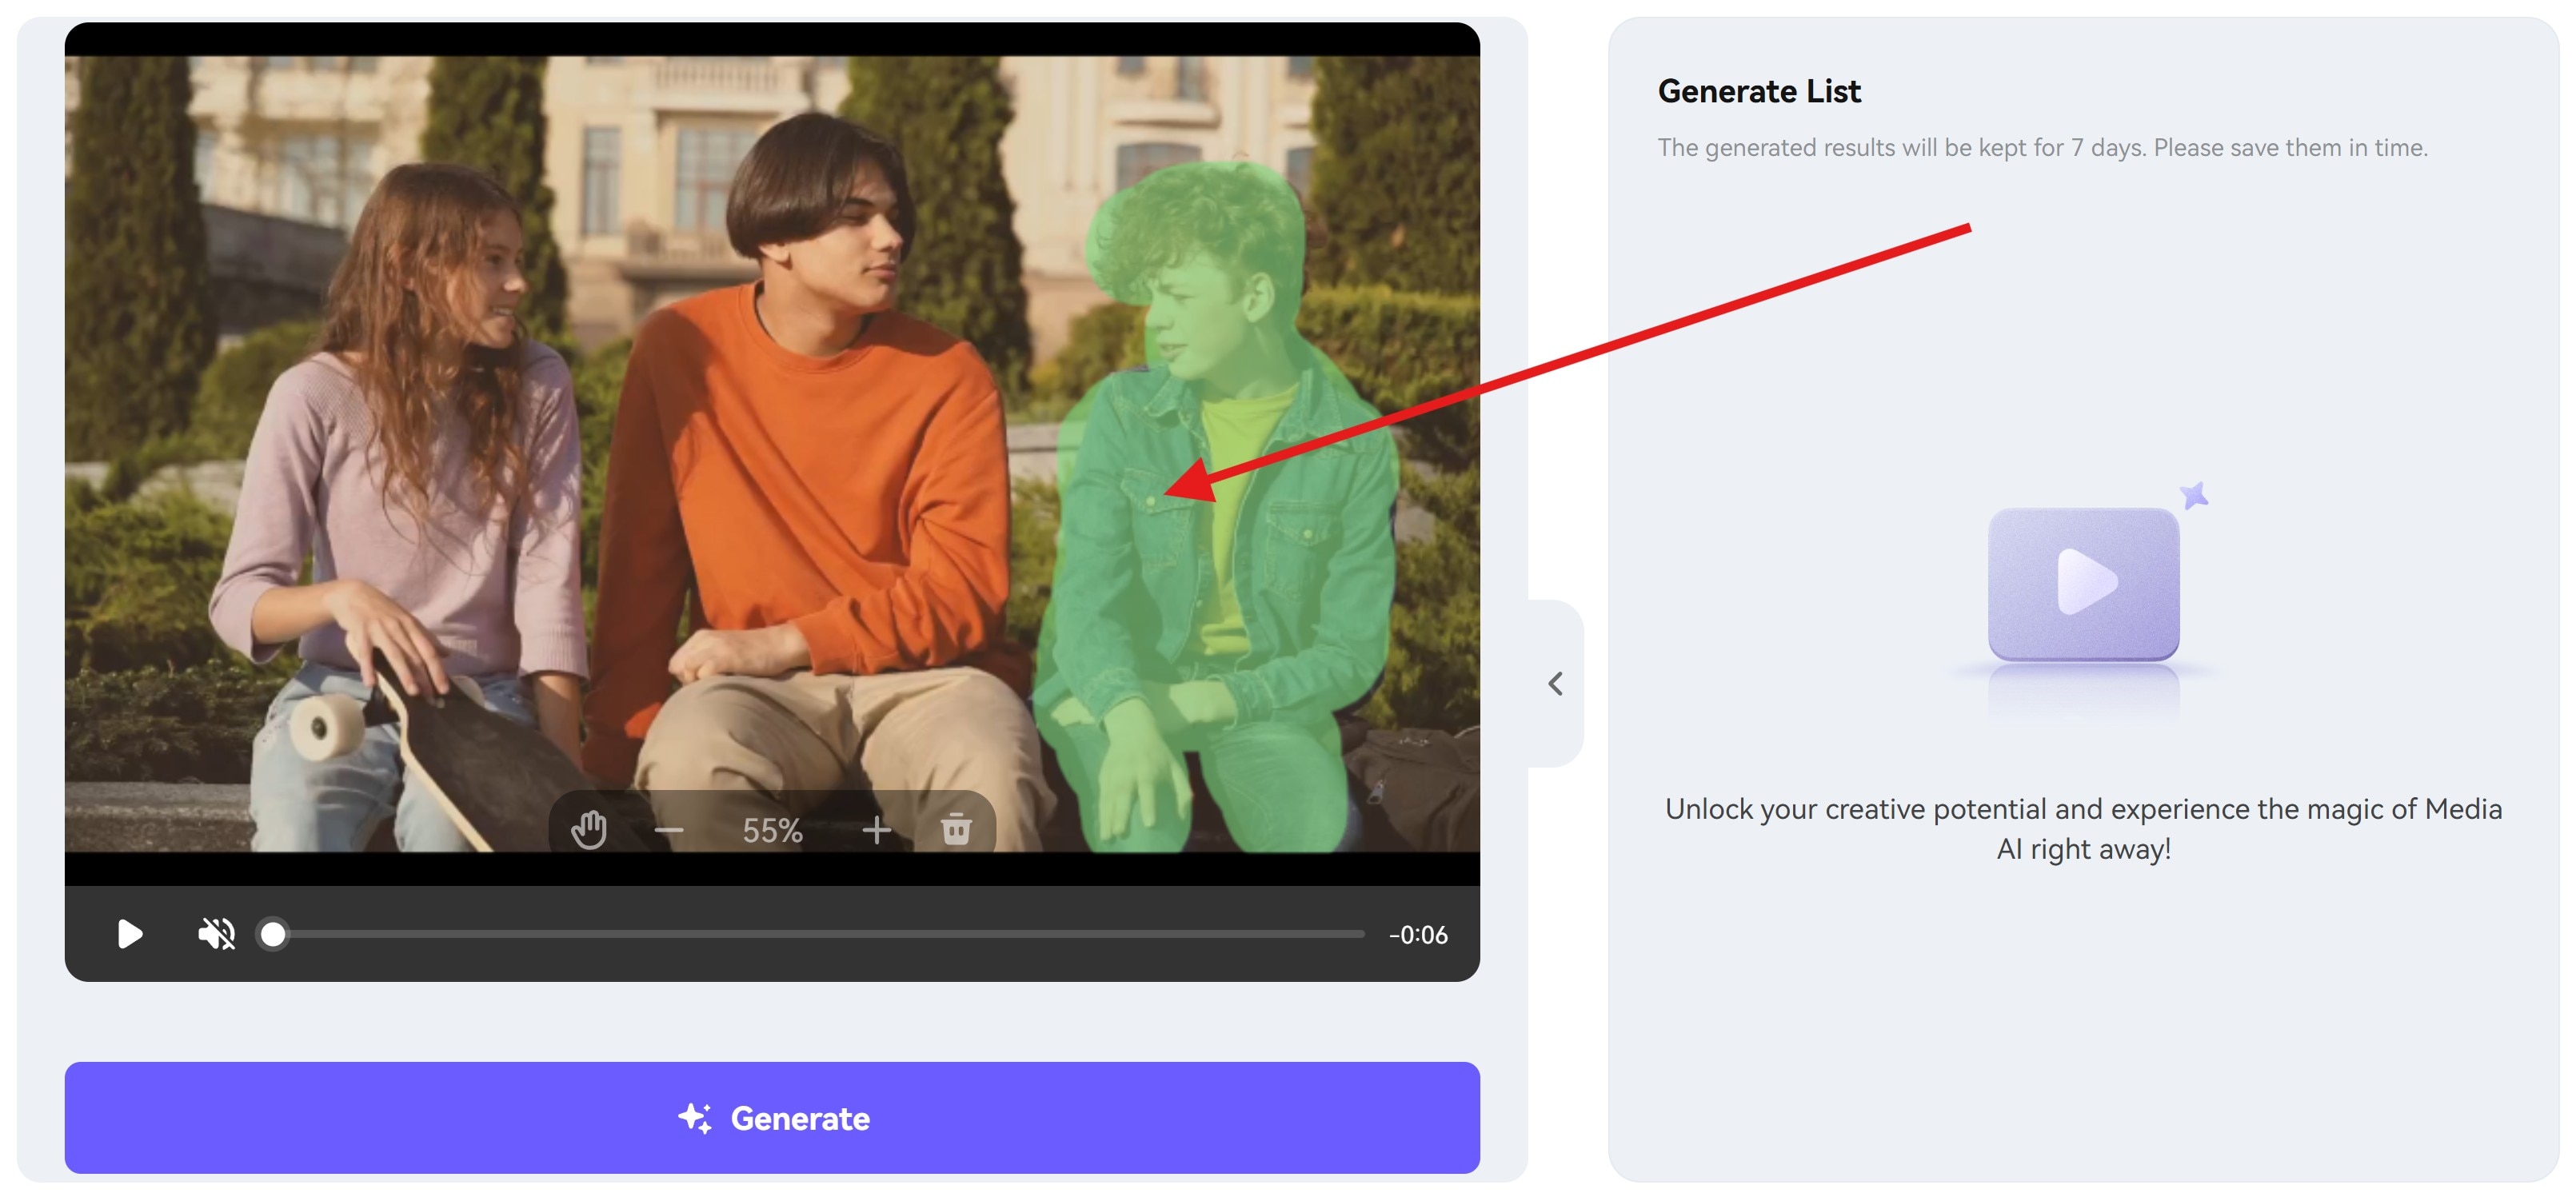
Task: Collapse the Generate List panel using the chevron
Action: 1556,684
